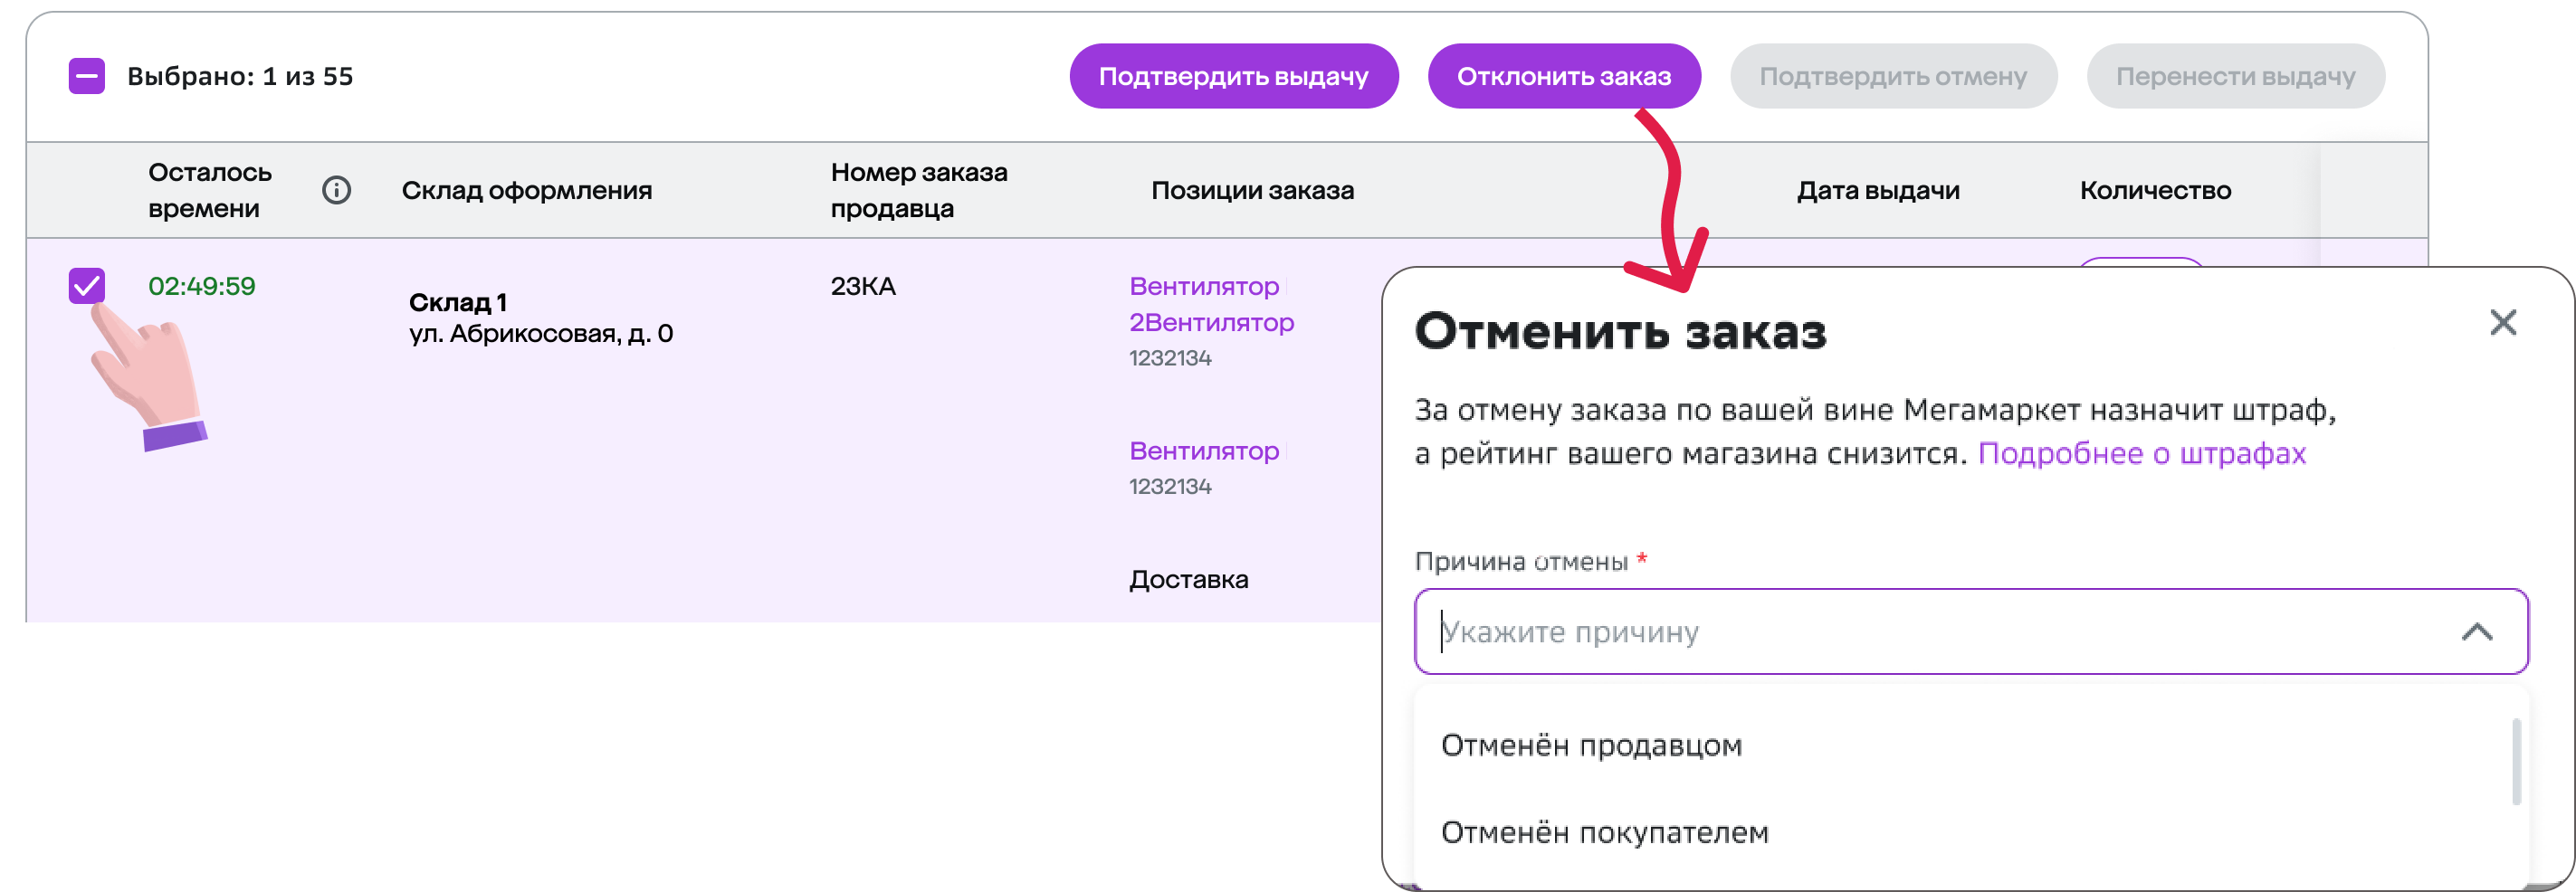The width and height of the screenshot is (2576, 892).
Task: Click the dropdown list scrollbar
Action: pyautogui.click(x=2516, y=762)
